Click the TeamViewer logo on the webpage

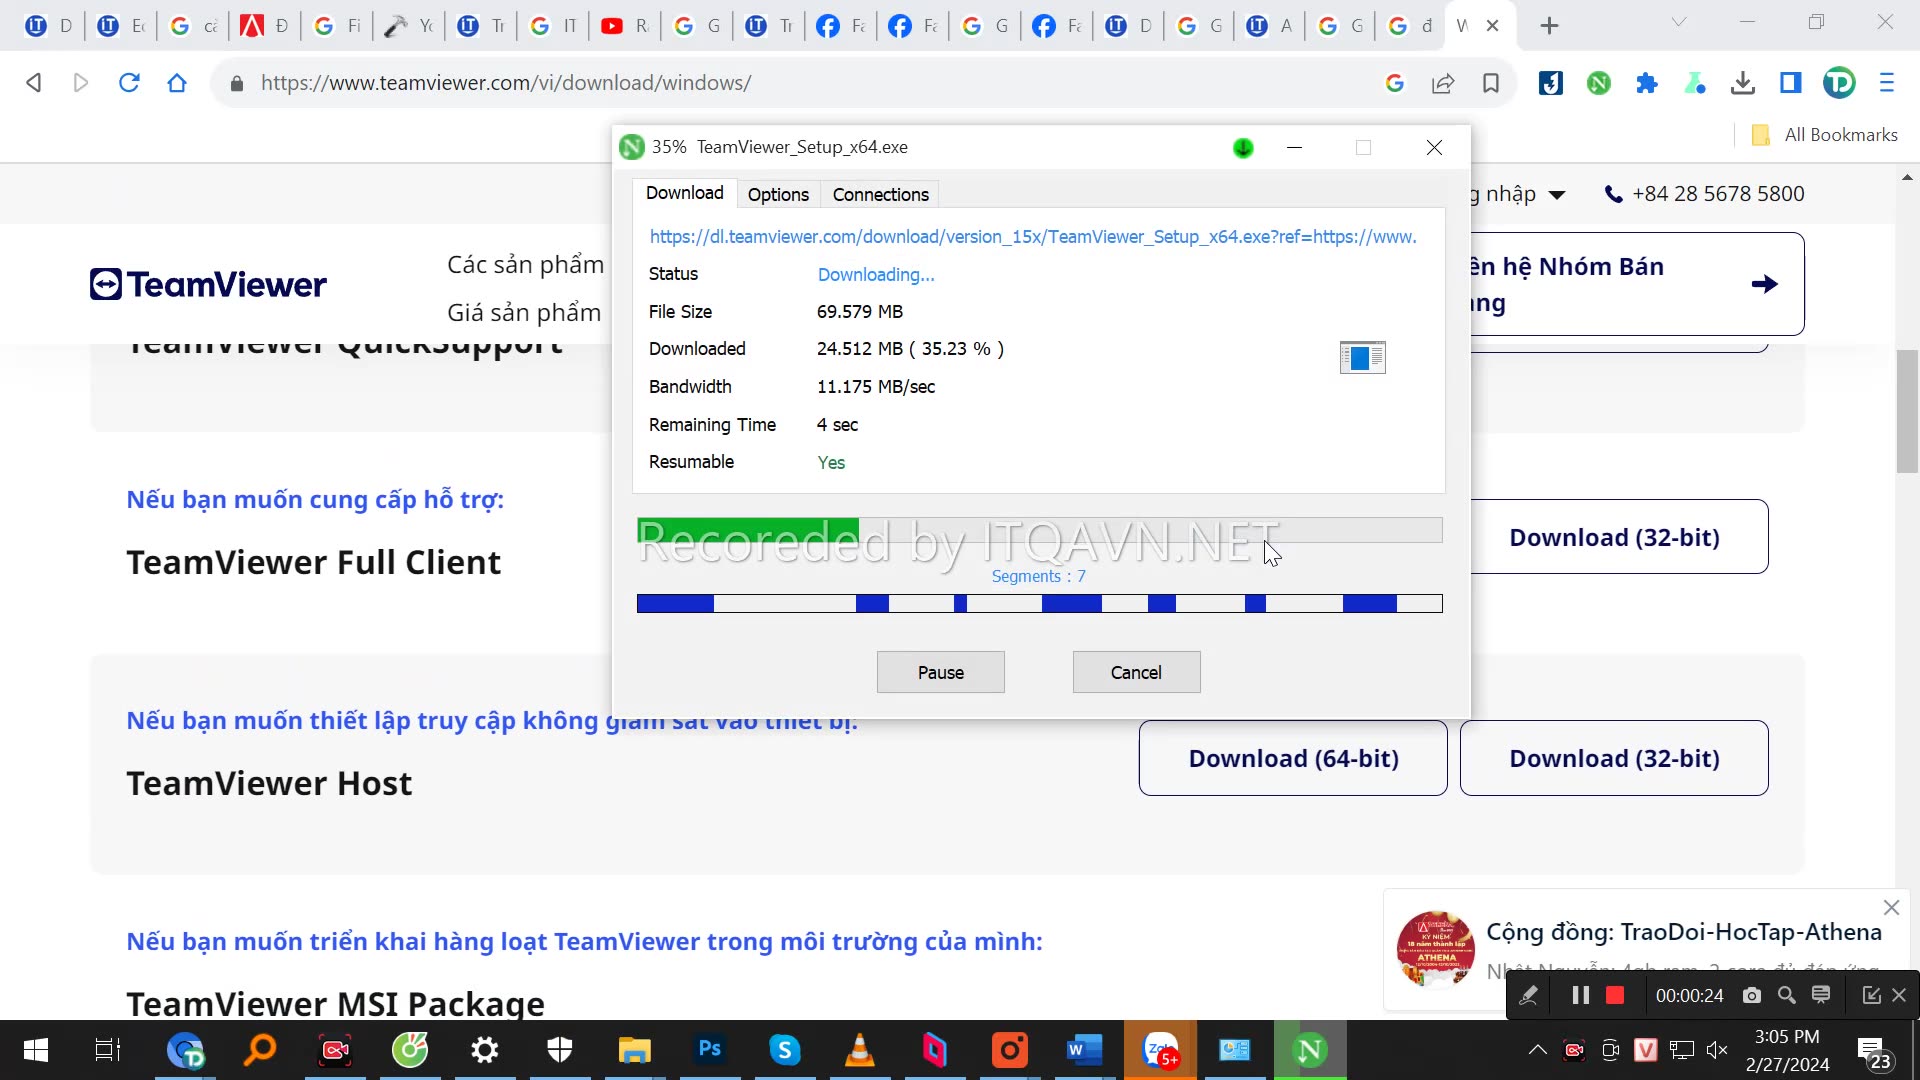pyautogui.click(x=207, y=284)
